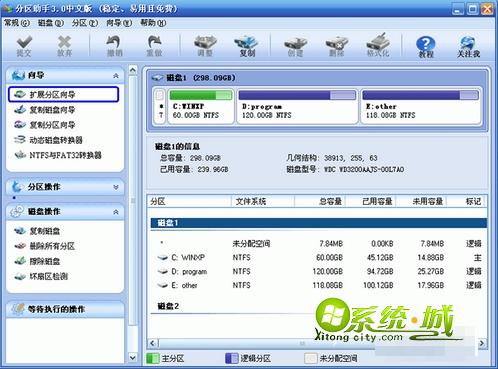Expand the 分区操作 panel section

(x=116, y=187)
